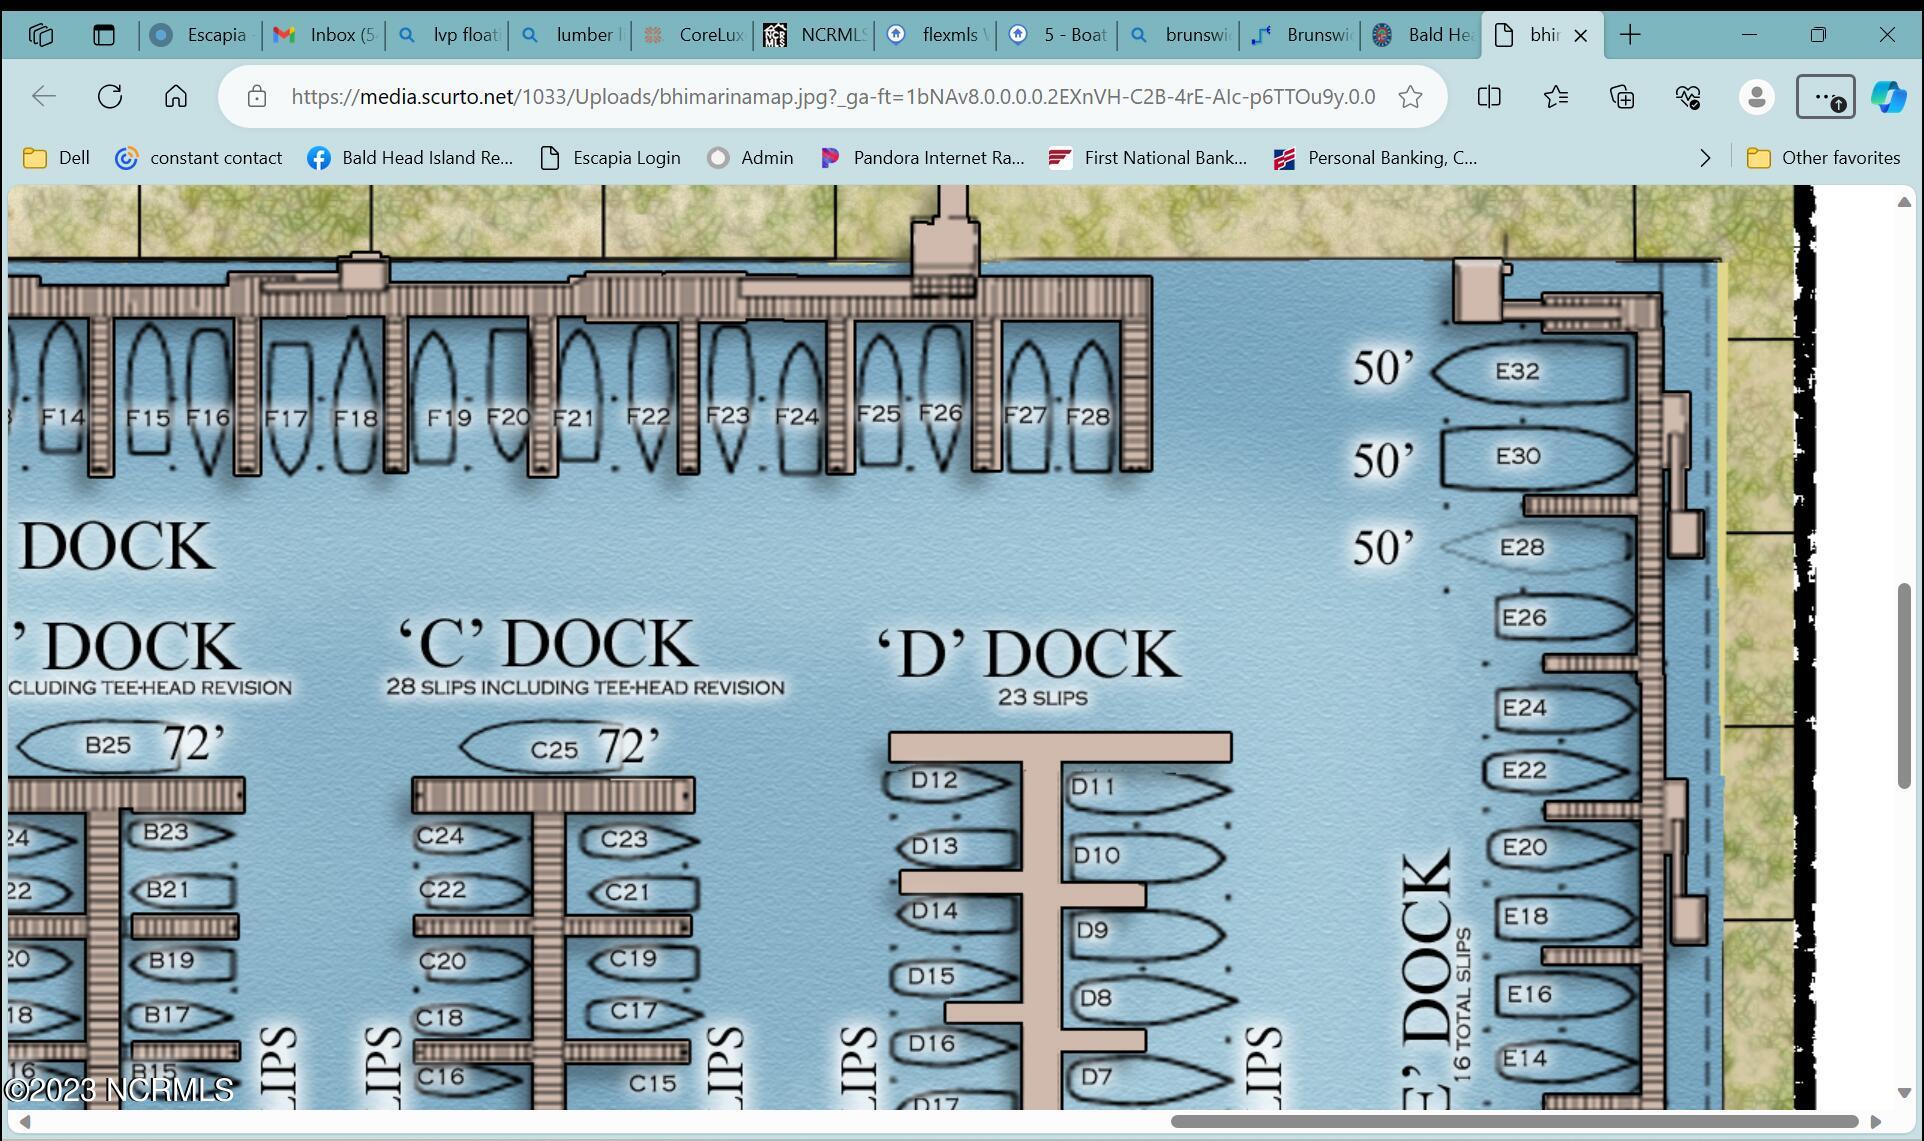Refresh the page with reload icon
The height and width of the screenshot is (1141, 1924).
click(110, 96)
